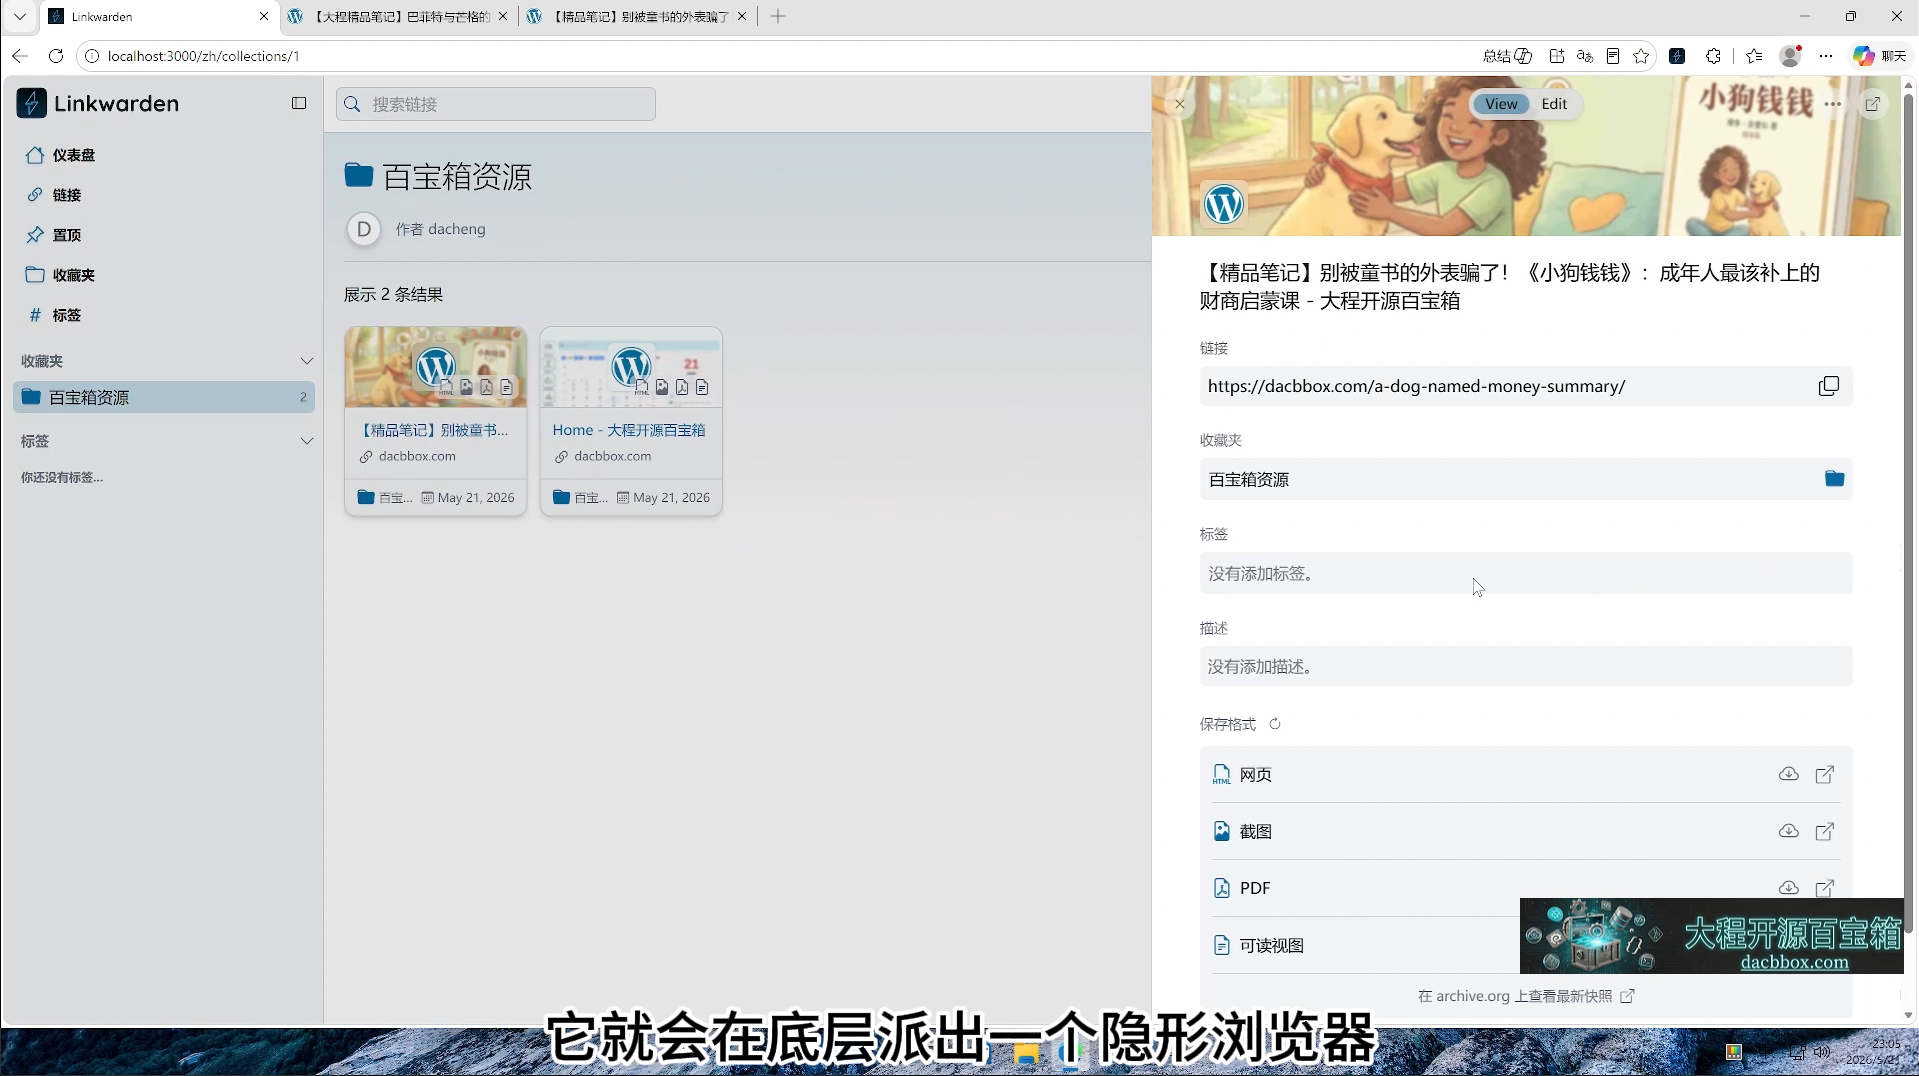The image size is (1919, 1076).
Task: Toggle the Linkwarden sidebar collapse icon
Action: pyautogui.click(x=299, y=103)
